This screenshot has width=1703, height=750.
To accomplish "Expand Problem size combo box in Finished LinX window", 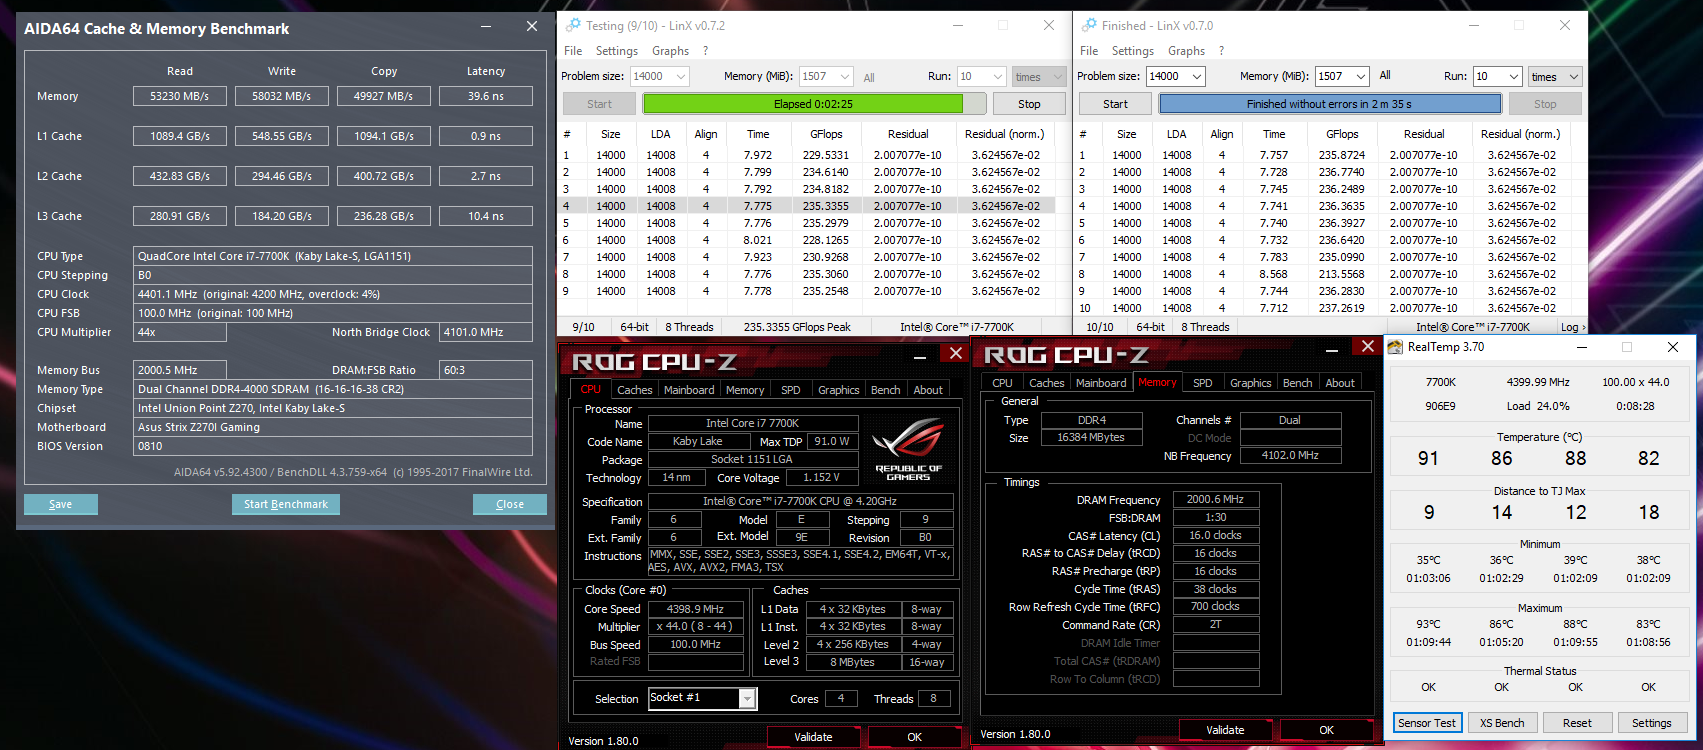I will (x=1197, y=76).
